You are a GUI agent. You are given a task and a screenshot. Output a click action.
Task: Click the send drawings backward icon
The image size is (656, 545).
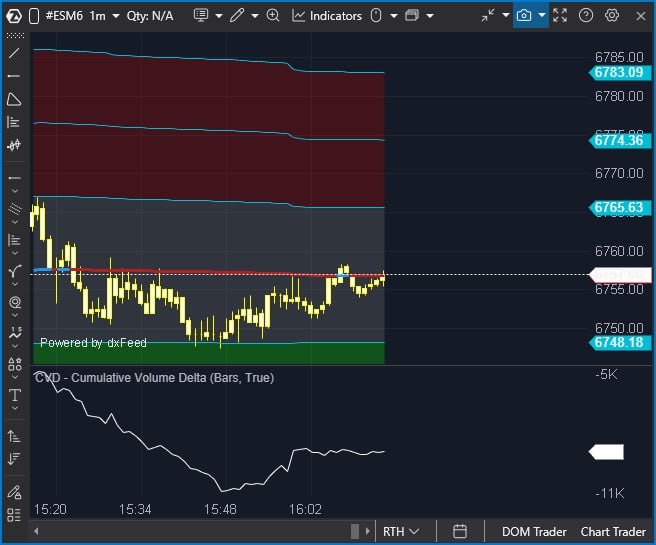point(14,459)
